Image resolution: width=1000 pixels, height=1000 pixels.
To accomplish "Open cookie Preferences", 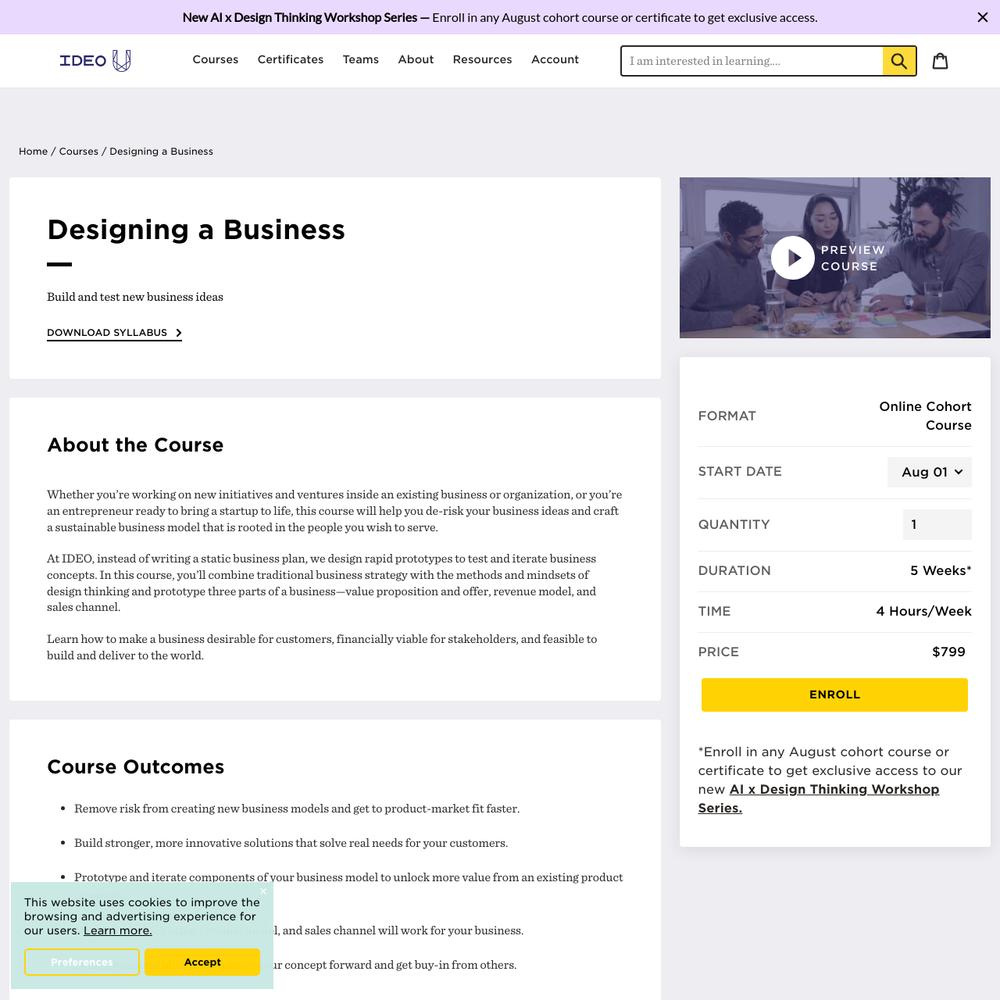I will pos(82,962).
